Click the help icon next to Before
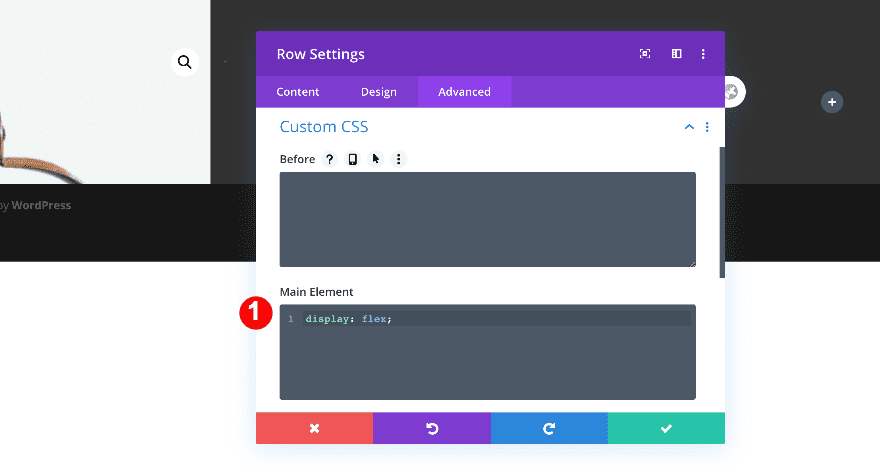The width and height of the screenshot is (880, 470). [329, 159]
